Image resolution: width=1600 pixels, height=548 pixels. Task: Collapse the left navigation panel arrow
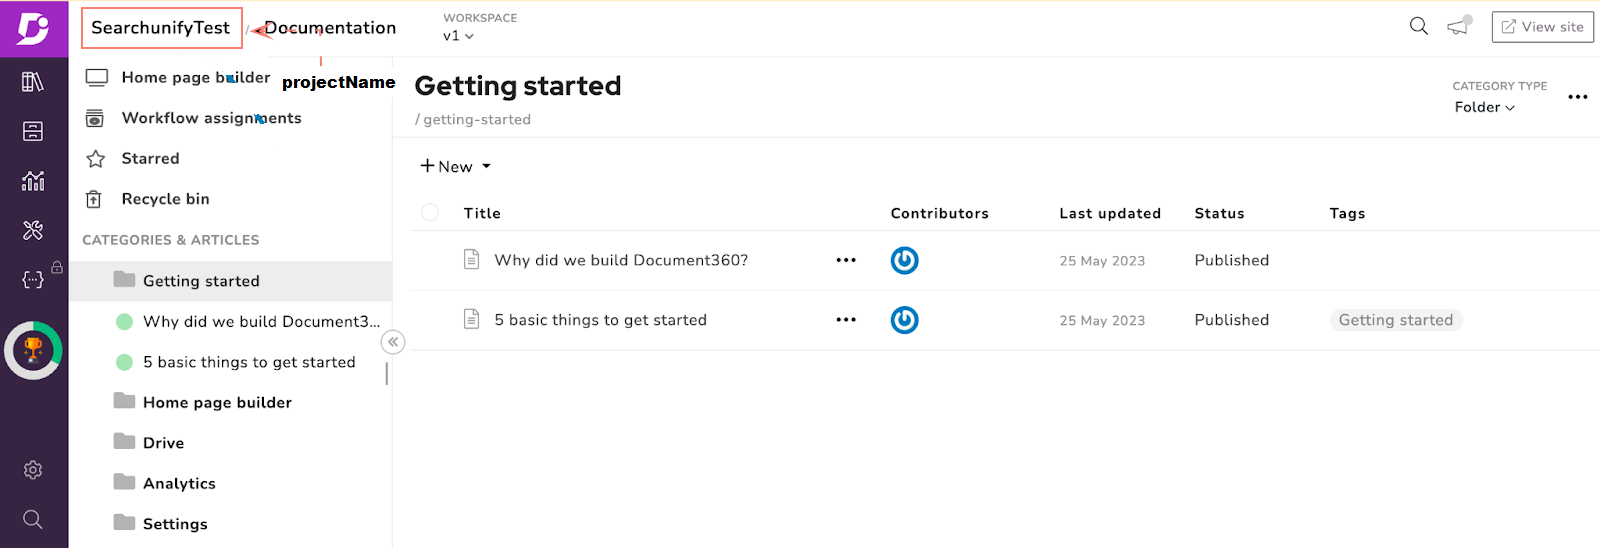(x=393, y=342)
